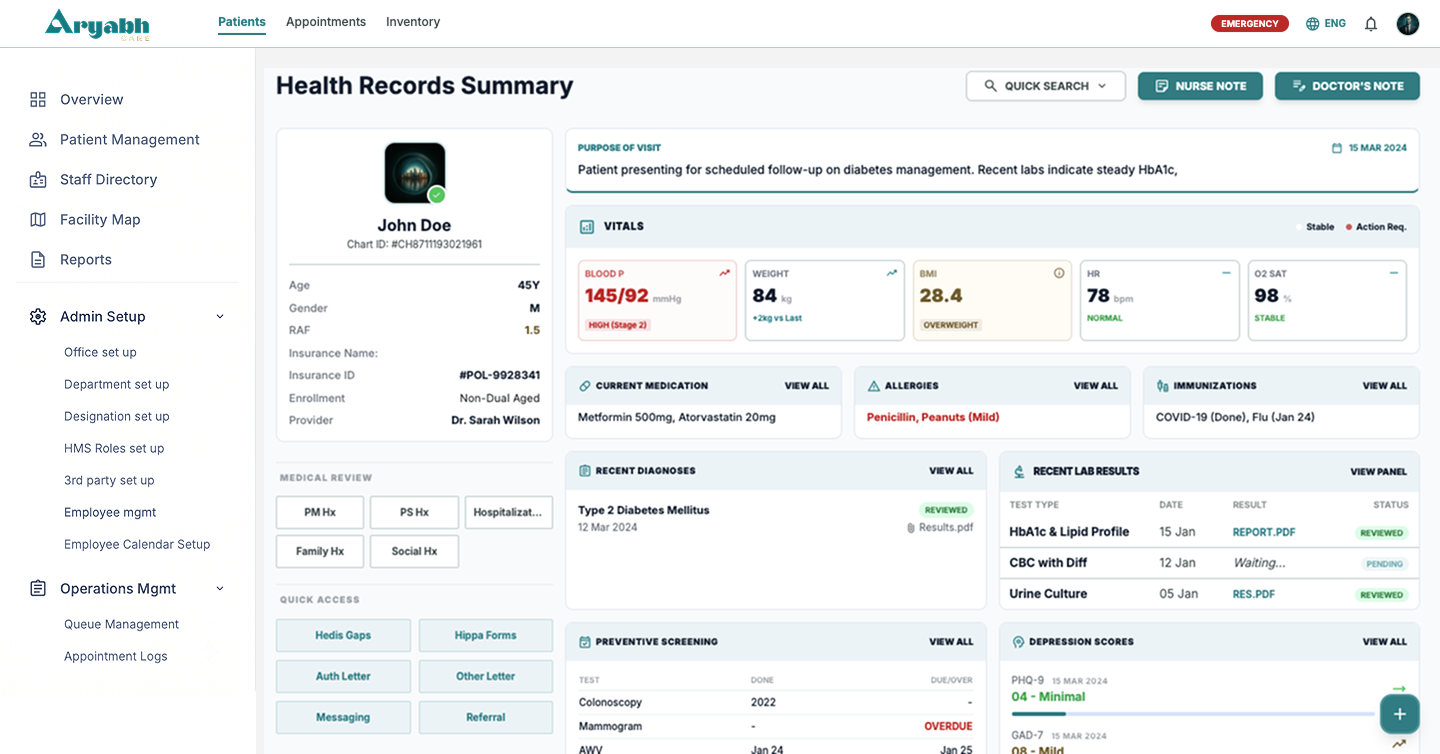Expand PHQ-9 score arrow
The image size is (1440, 754).
coord(1398,689)
